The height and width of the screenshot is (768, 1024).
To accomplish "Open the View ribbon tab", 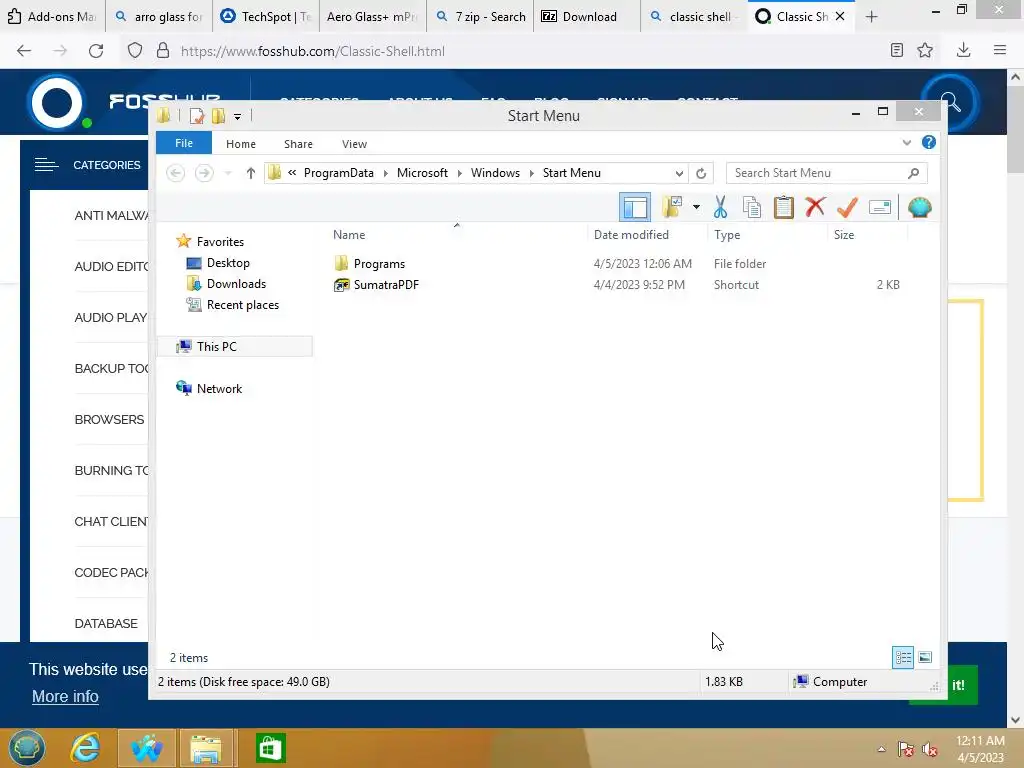I will tap(355, 144).
